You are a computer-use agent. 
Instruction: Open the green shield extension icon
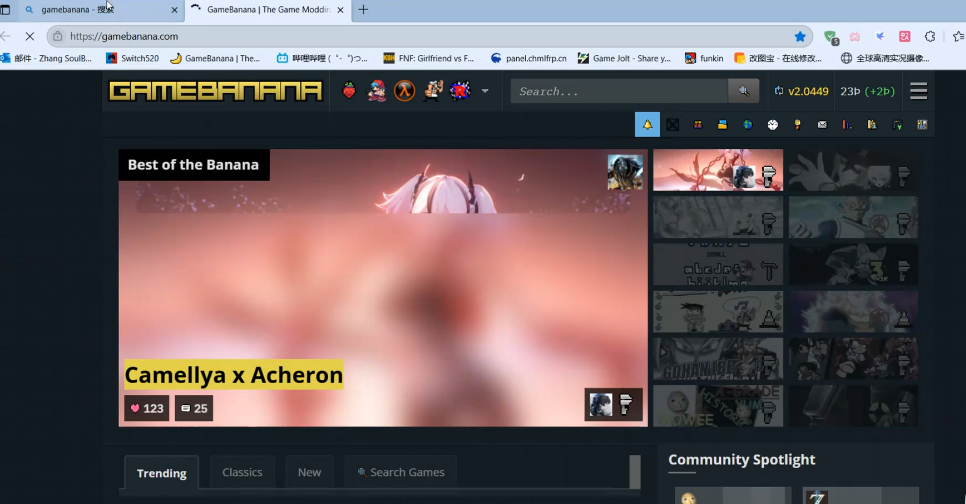830,37
